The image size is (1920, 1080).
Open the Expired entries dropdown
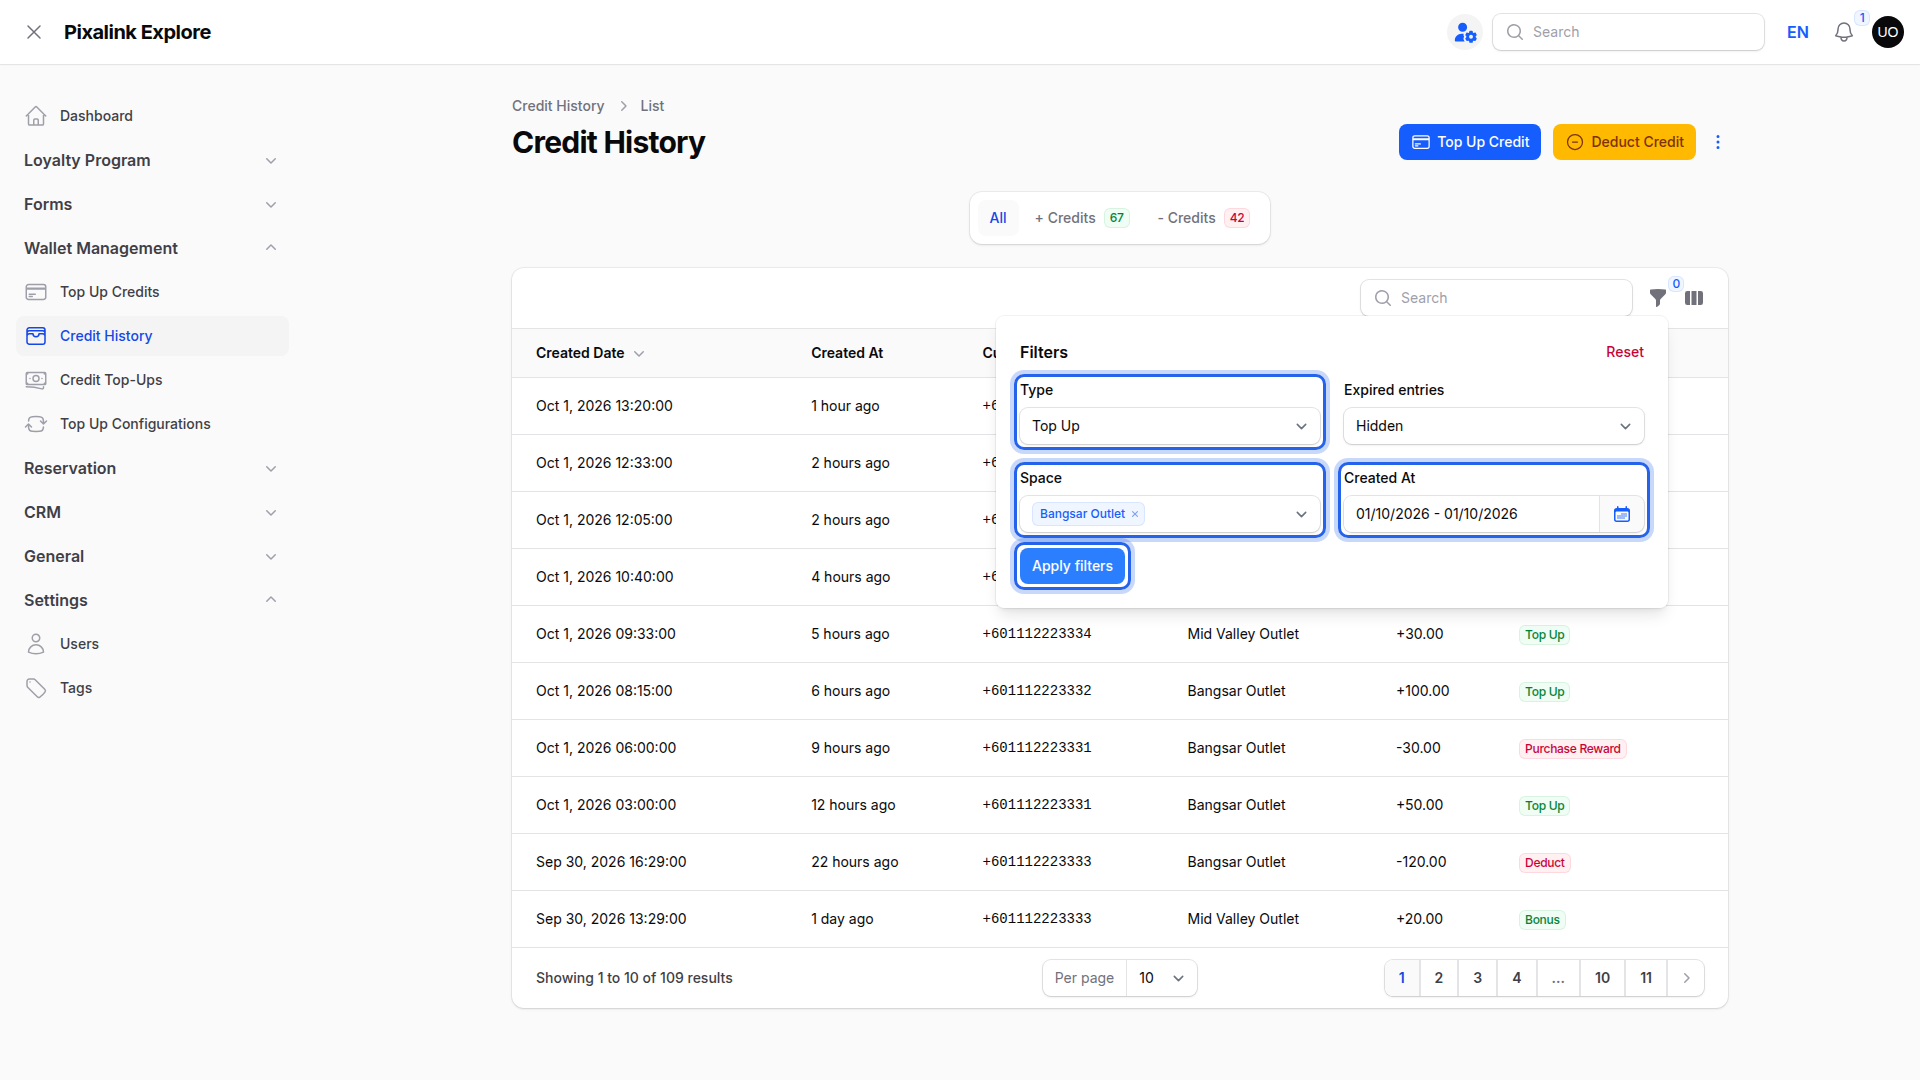(x=1493, y=426)
